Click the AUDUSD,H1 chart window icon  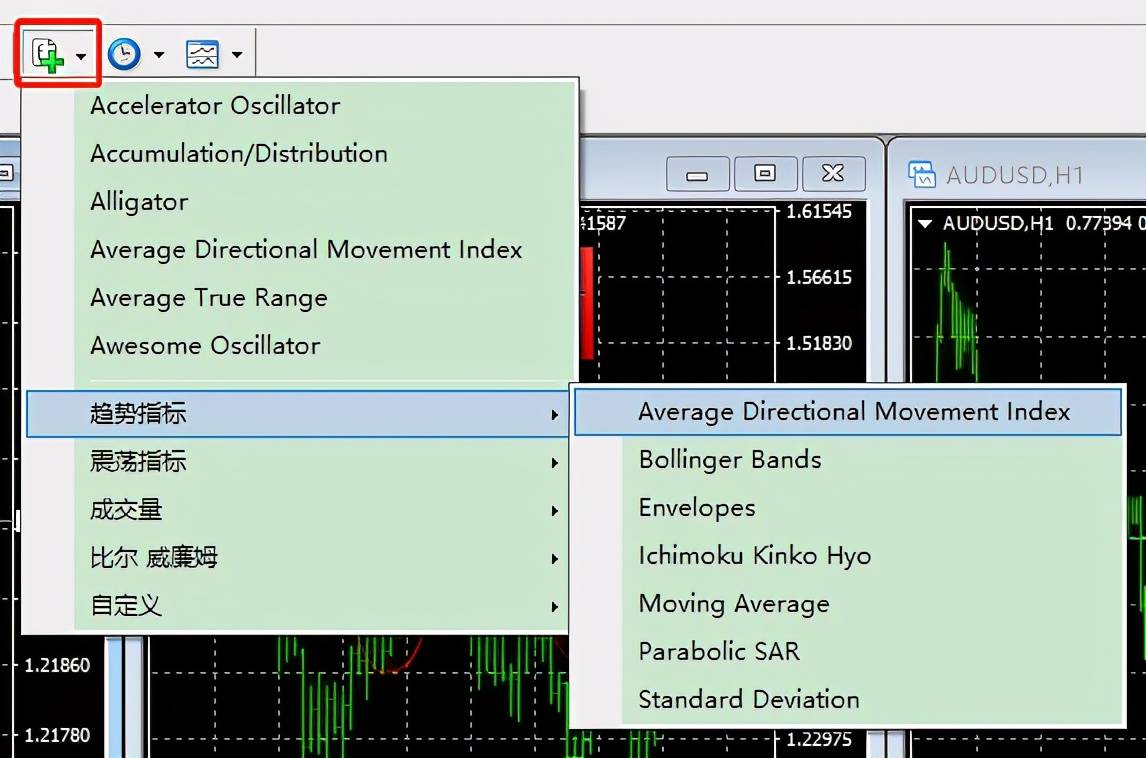point(921,175)
